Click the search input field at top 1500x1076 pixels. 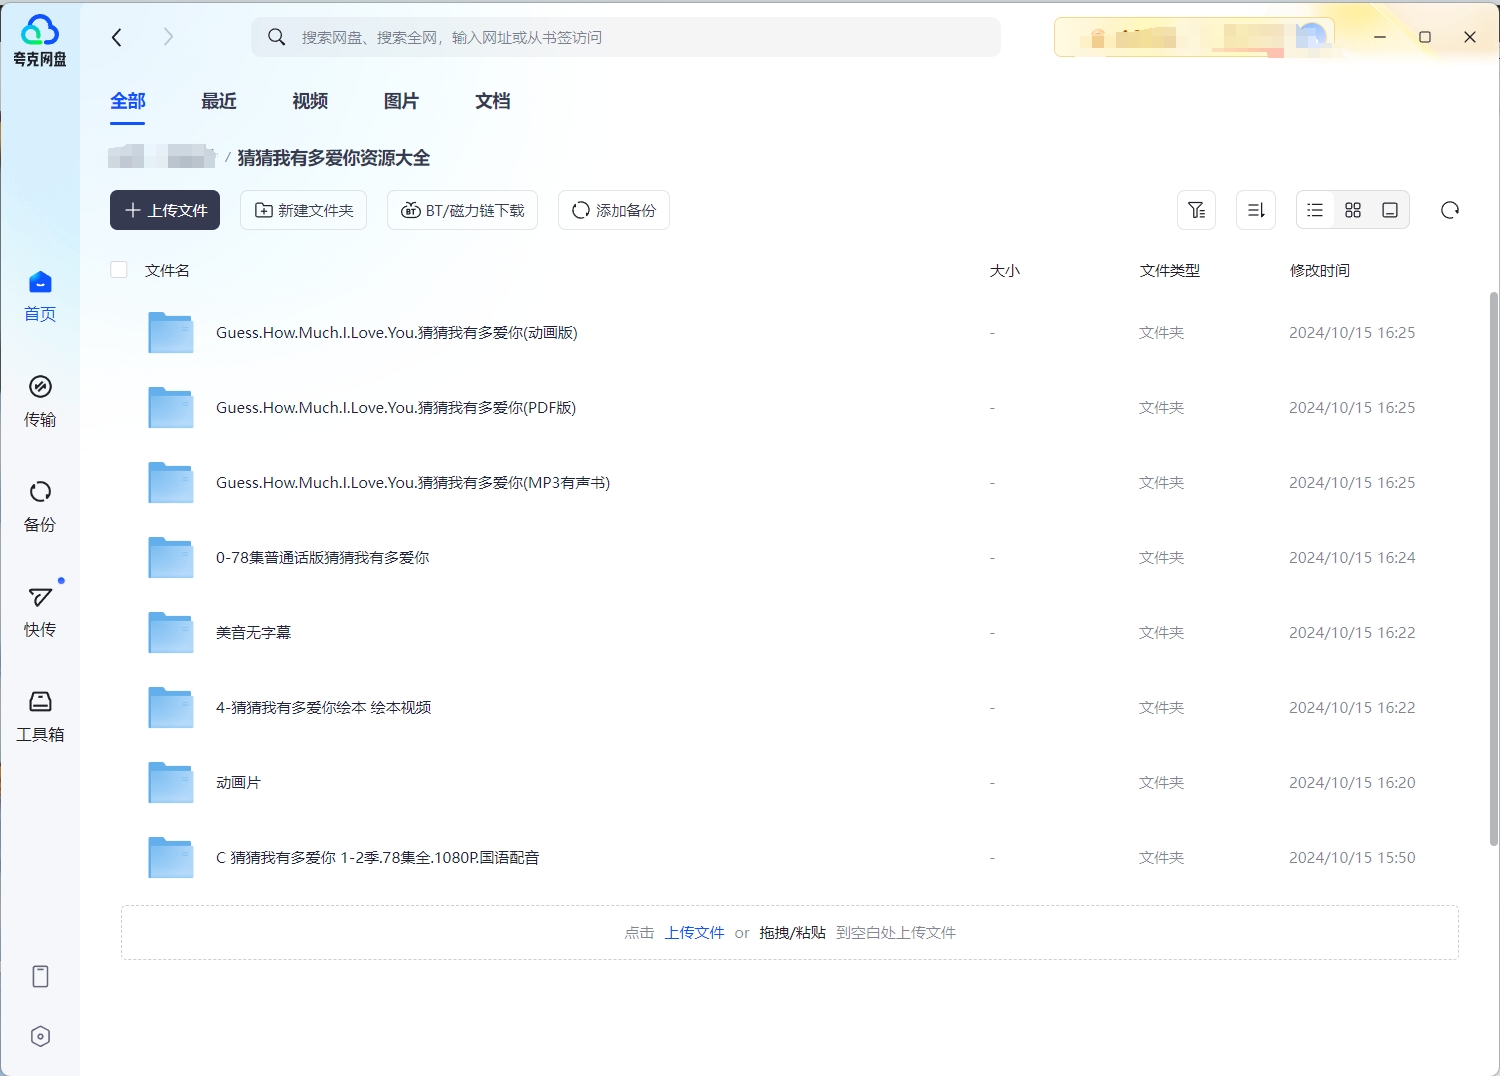pos(640,37)
